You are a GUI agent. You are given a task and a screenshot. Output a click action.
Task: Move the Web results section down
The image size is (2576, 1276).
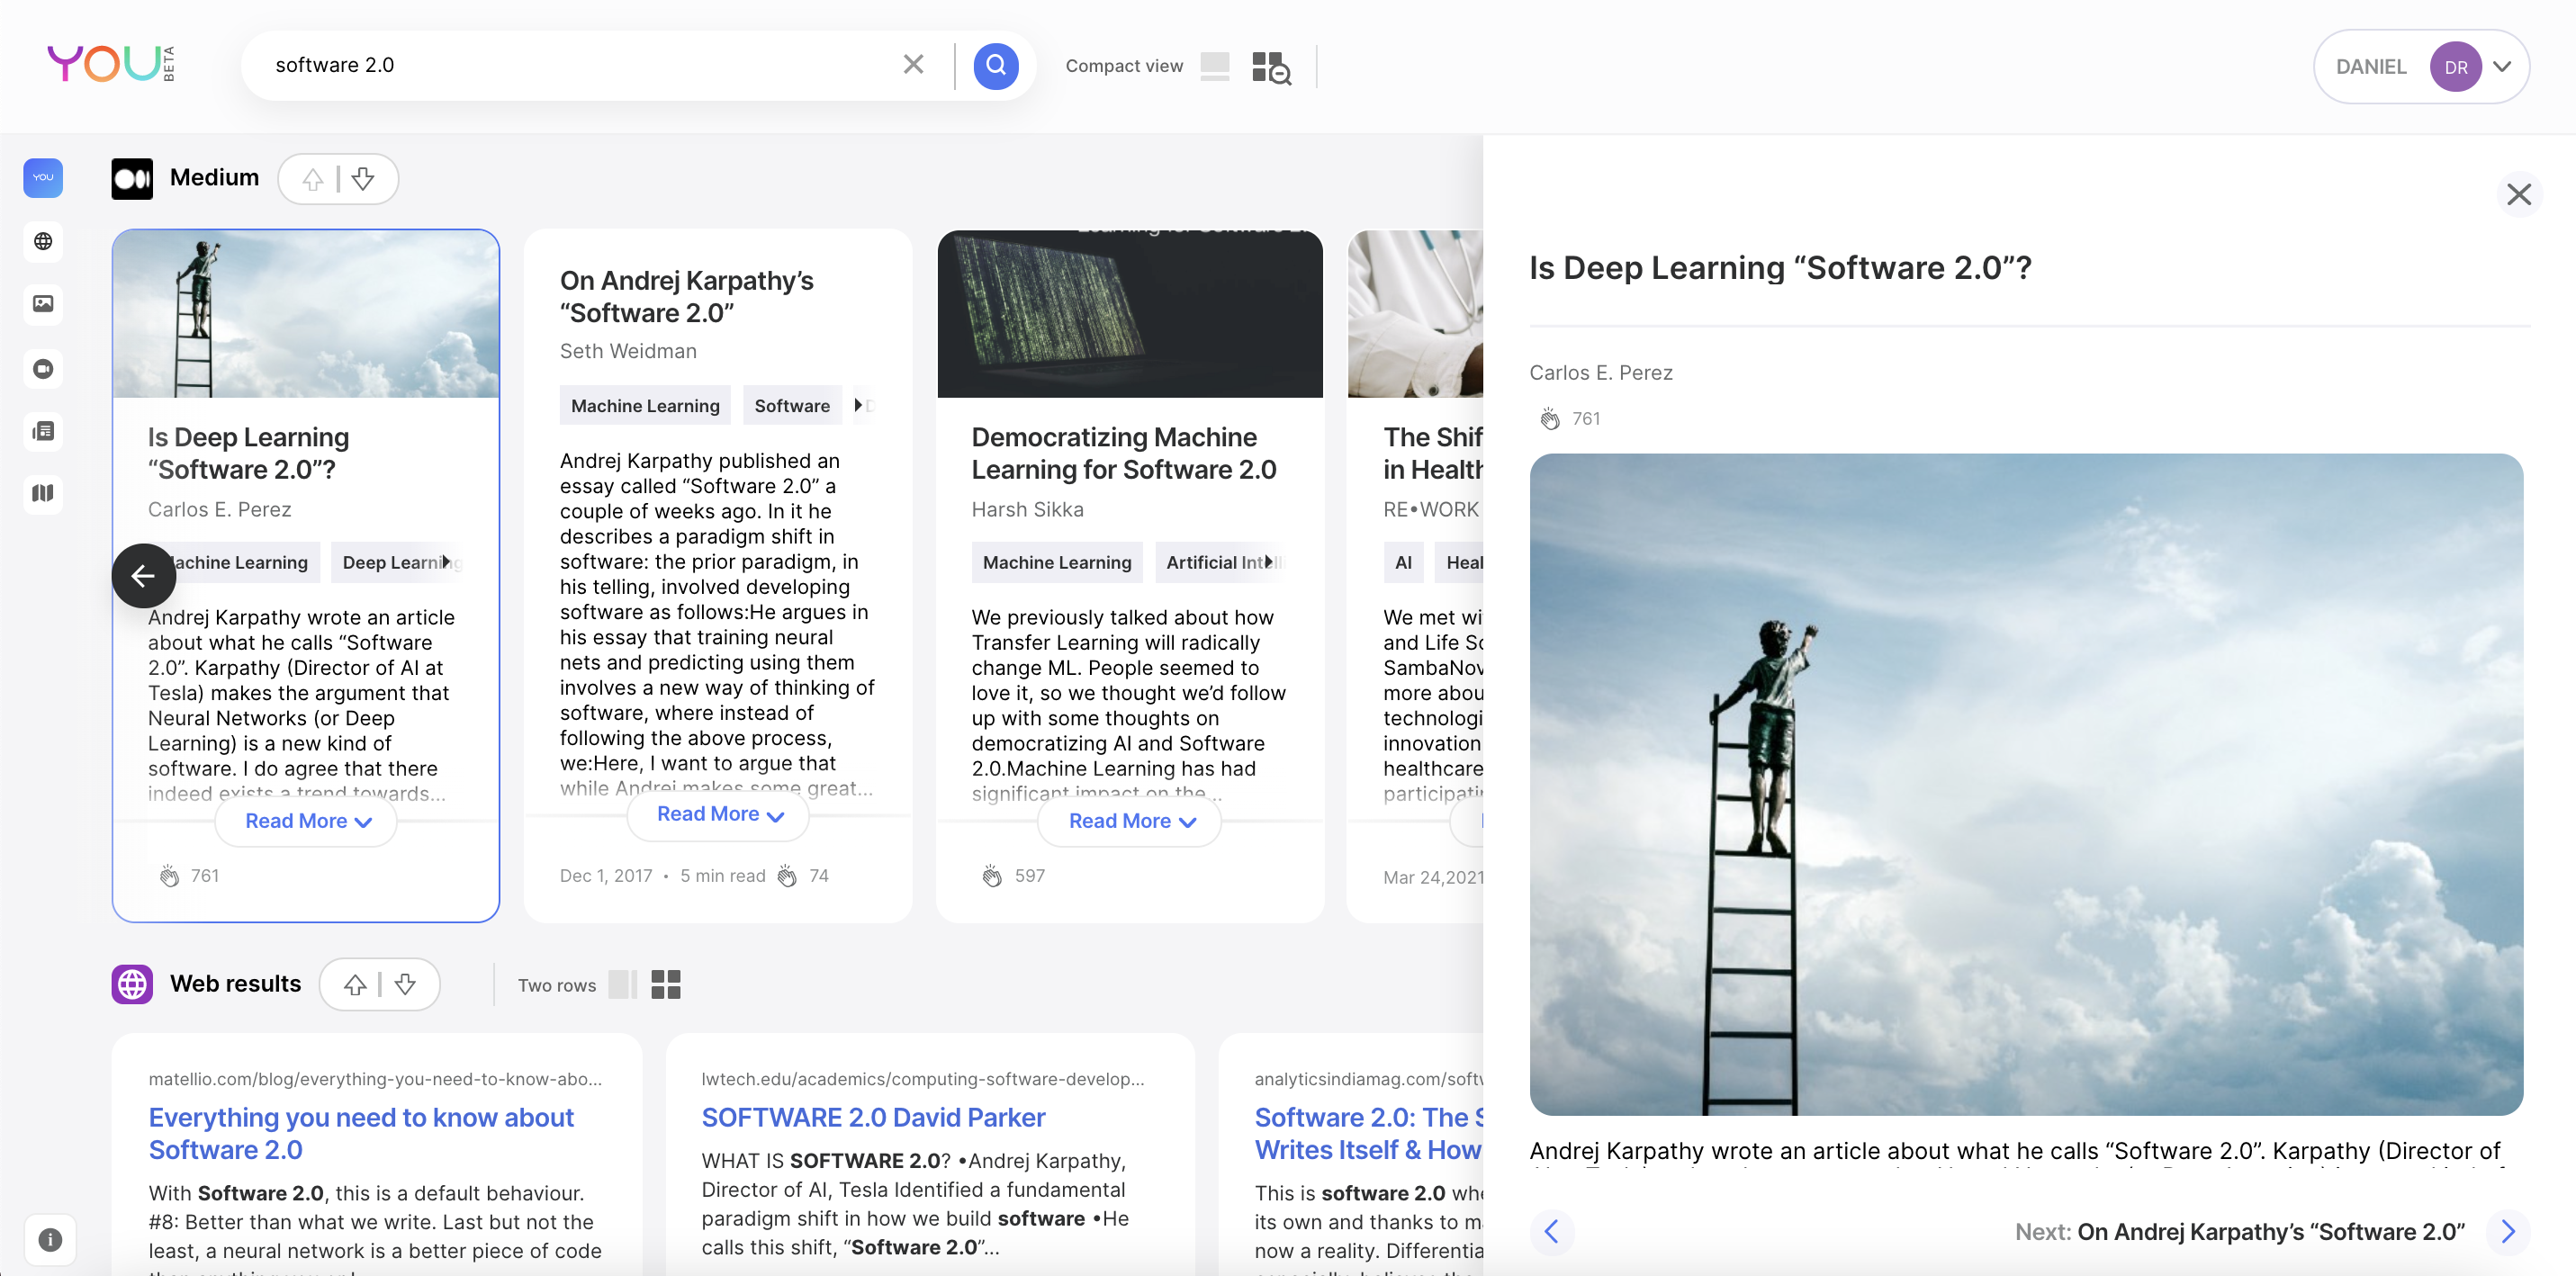[x=405, y=984]
